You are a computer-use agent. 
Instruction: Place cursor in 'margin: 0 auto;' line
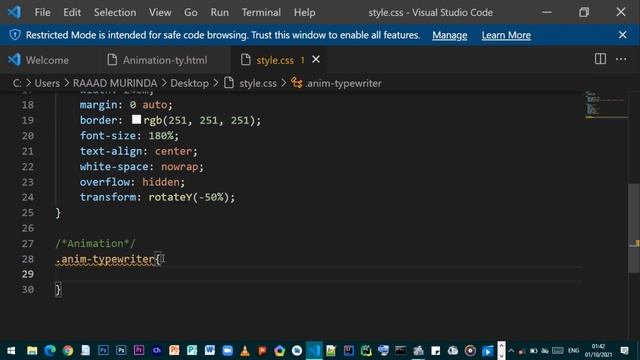[126, 105]
